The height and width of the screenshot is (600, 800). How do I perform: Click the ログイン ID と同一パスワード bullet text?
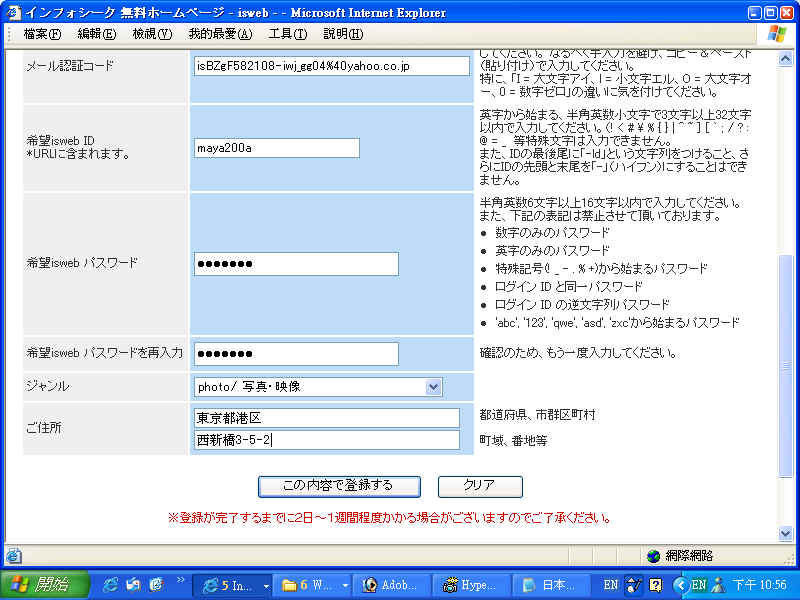(x=569, y=287)
